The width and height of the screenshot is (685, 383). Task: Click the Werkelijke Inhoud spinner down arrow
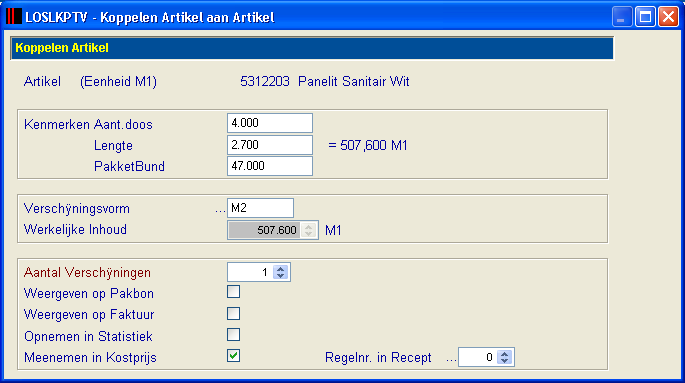pos(308,234)
